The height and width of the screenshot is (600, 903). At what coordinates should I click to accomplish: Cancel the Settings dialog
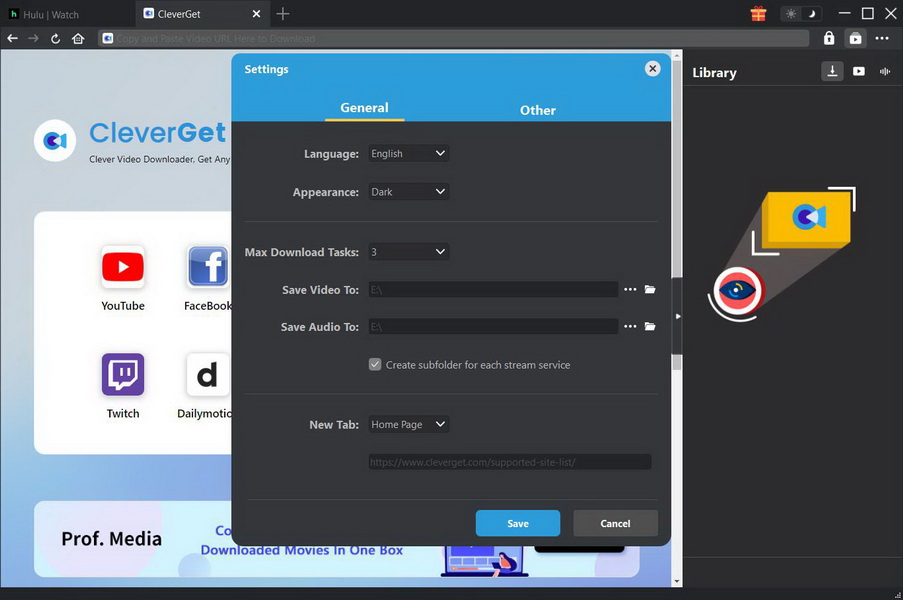pos(615,523)
